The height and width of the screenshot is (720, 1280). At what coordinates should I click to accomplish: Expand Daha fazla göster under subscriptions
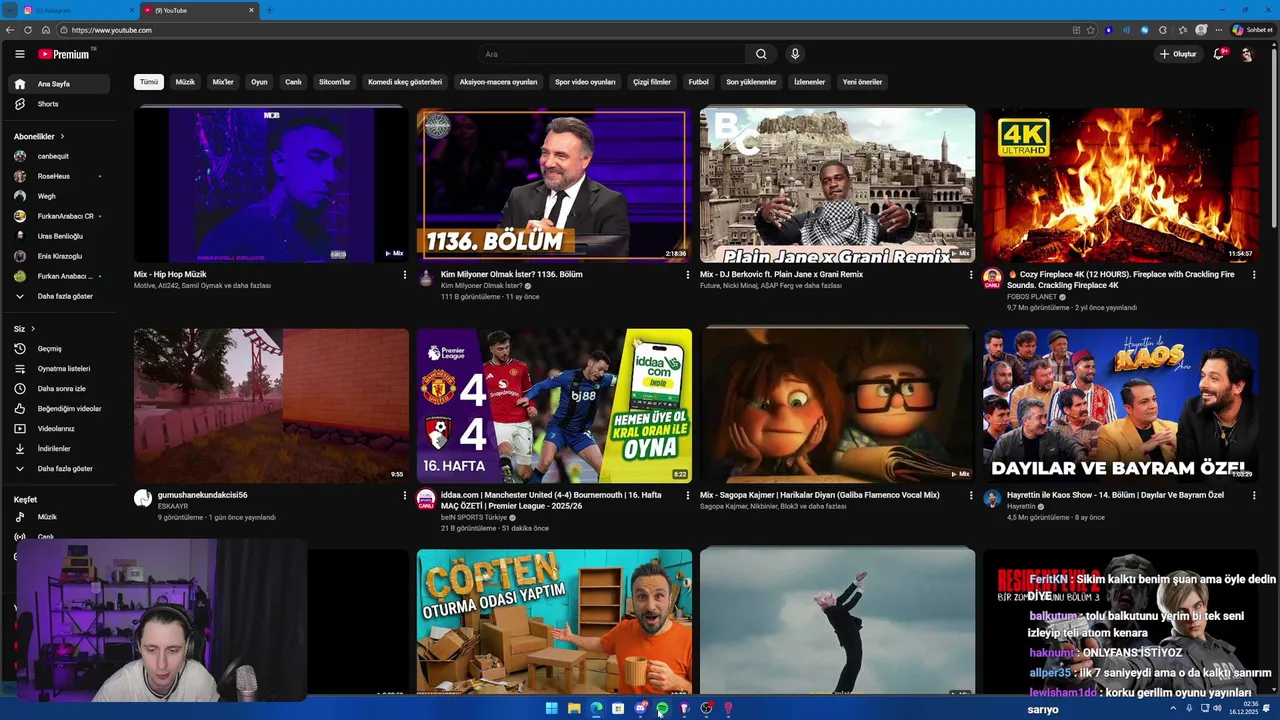point(60,296)
